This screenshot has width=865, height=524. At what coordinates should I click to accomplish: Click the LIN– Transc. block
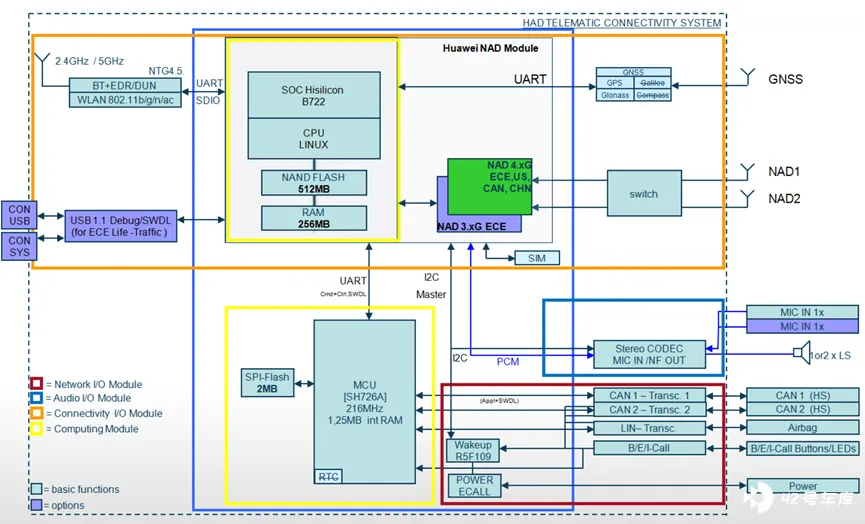pos(649,428)
